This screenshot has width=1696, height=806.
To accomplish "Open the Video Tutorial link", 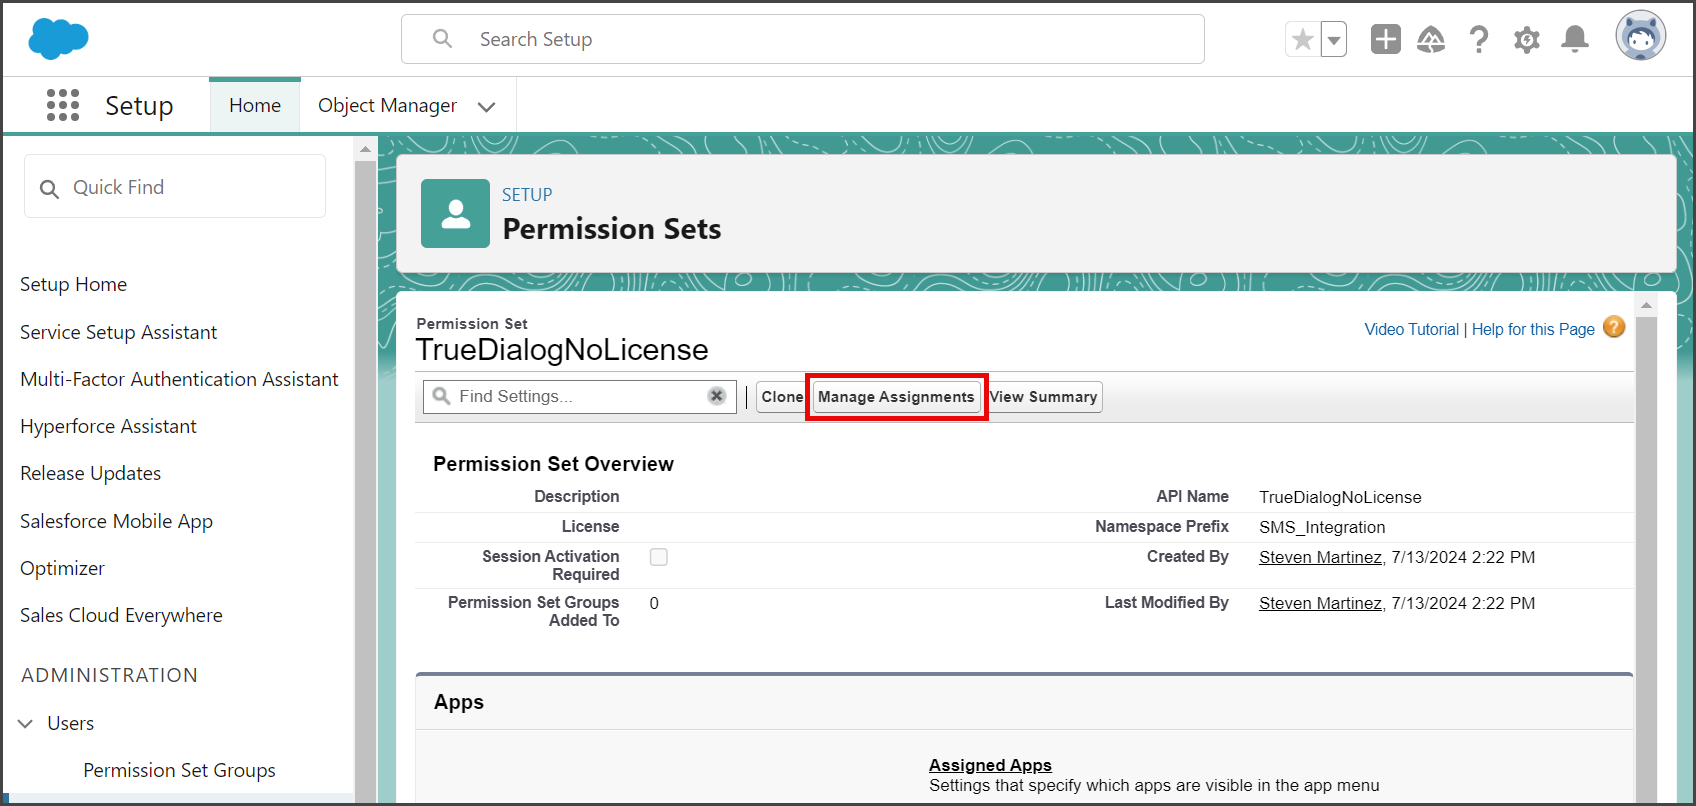I will coord(1411,329).
